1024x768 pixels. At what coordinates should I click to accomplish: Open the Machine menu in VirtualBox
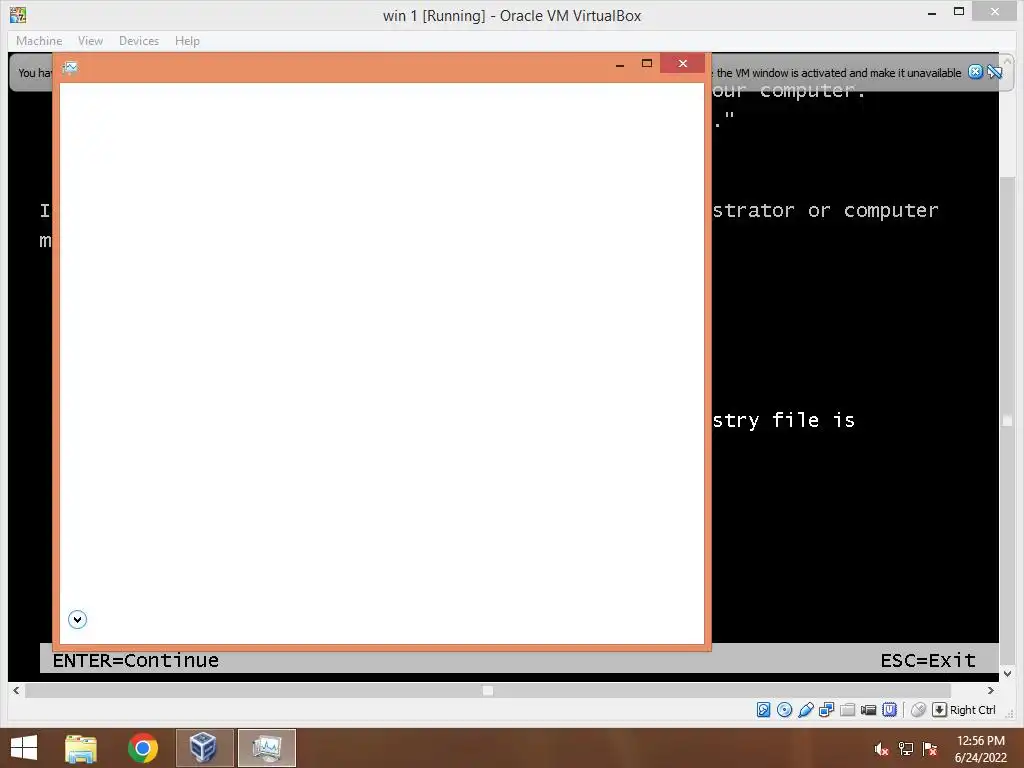pos(39,40)
